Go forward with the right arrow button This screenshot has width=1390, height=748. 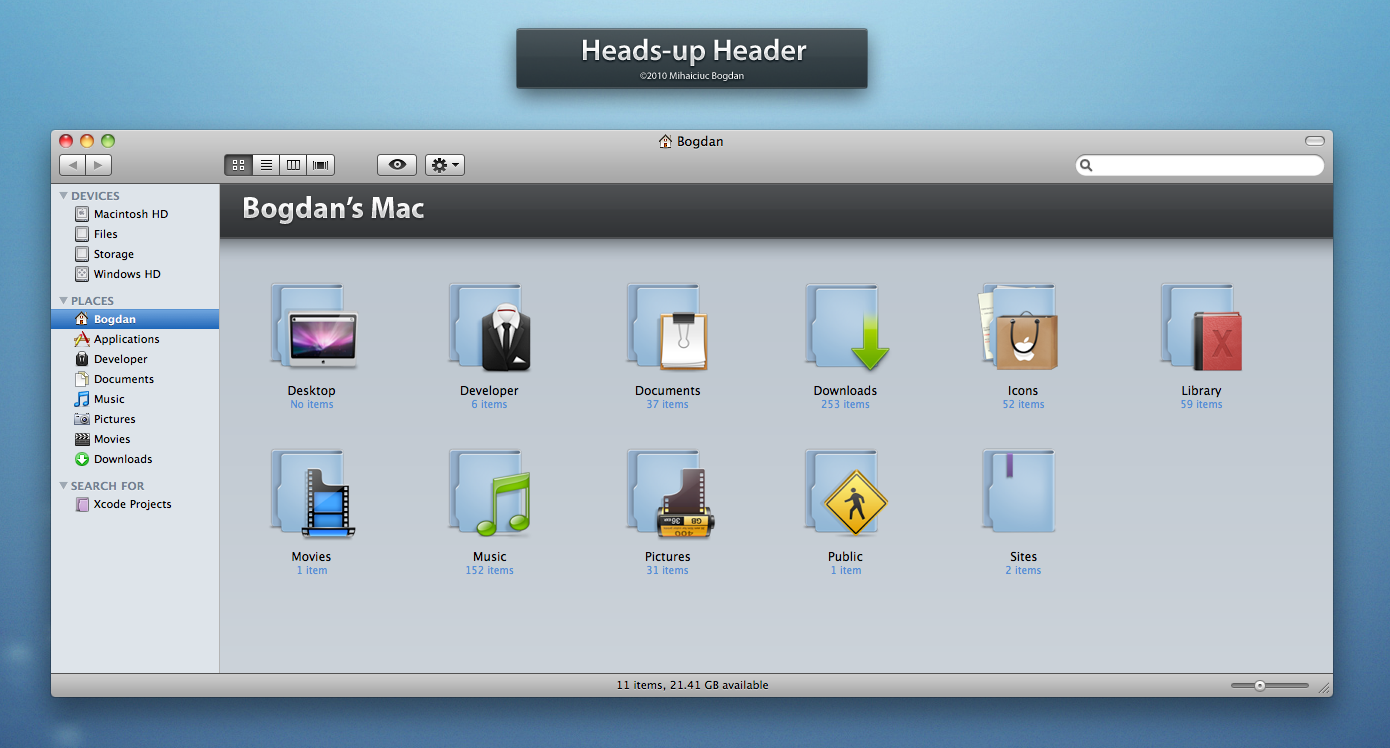(99, 165)
